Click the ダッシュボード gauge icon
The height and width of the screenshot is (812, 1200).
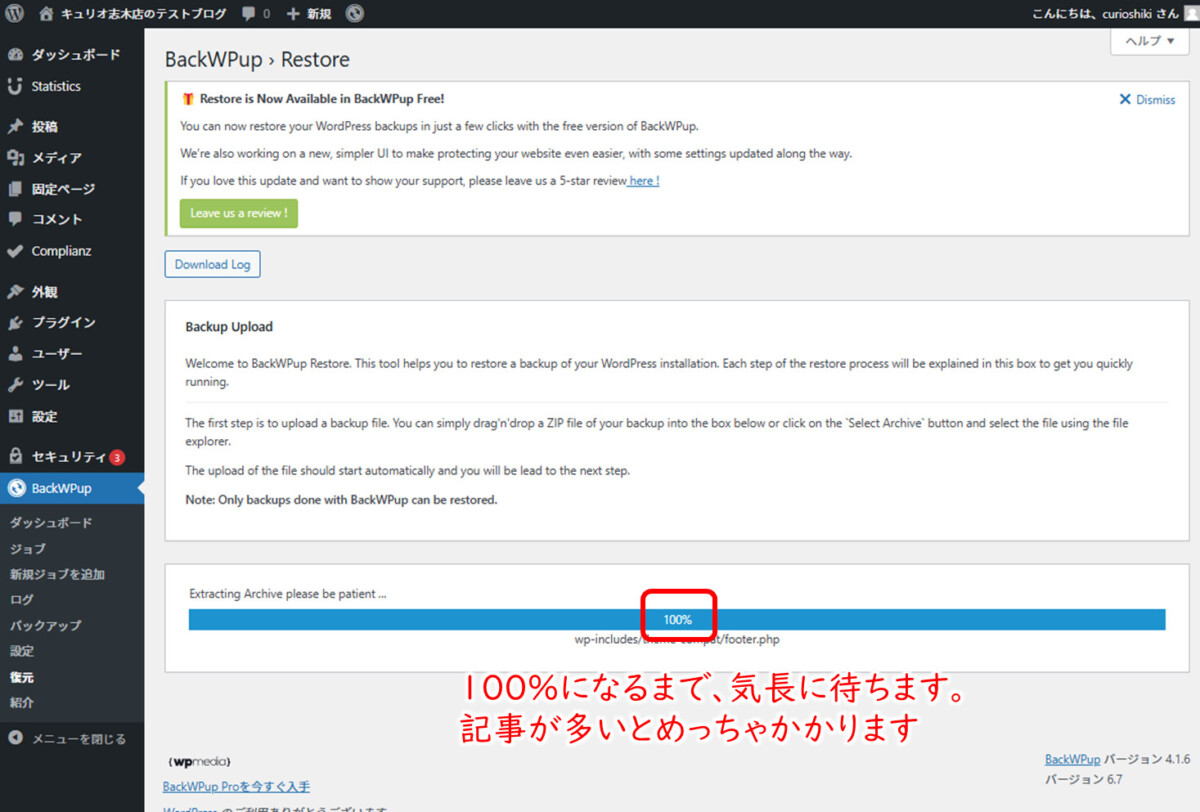[x=15, y=55]
